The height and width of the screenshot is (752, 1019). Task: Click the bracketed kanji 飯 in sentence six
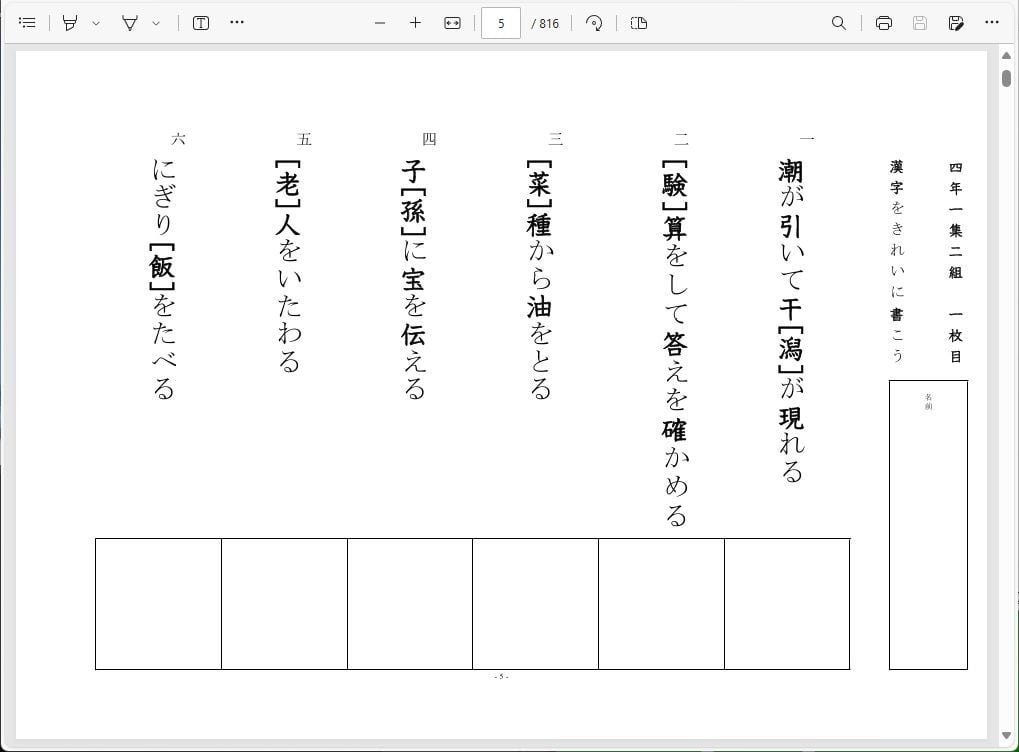click(x=162, y=266)
